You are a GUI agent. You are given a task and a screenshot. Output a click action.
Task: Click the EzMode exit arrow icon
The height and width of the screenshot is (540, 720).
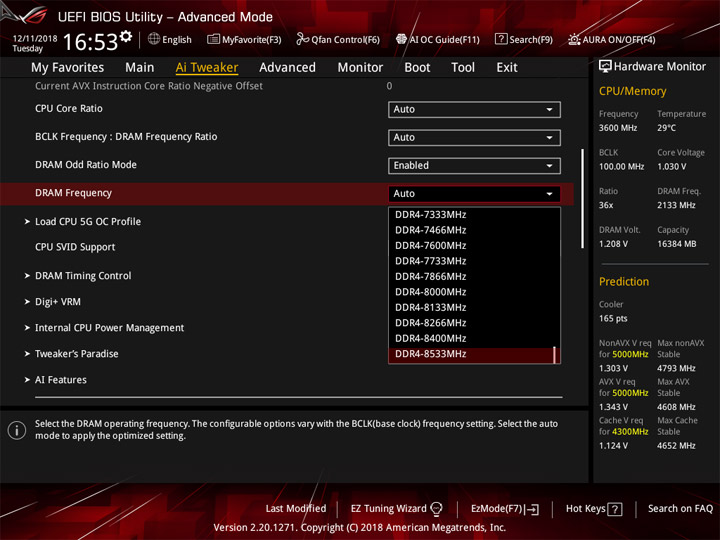533,509
